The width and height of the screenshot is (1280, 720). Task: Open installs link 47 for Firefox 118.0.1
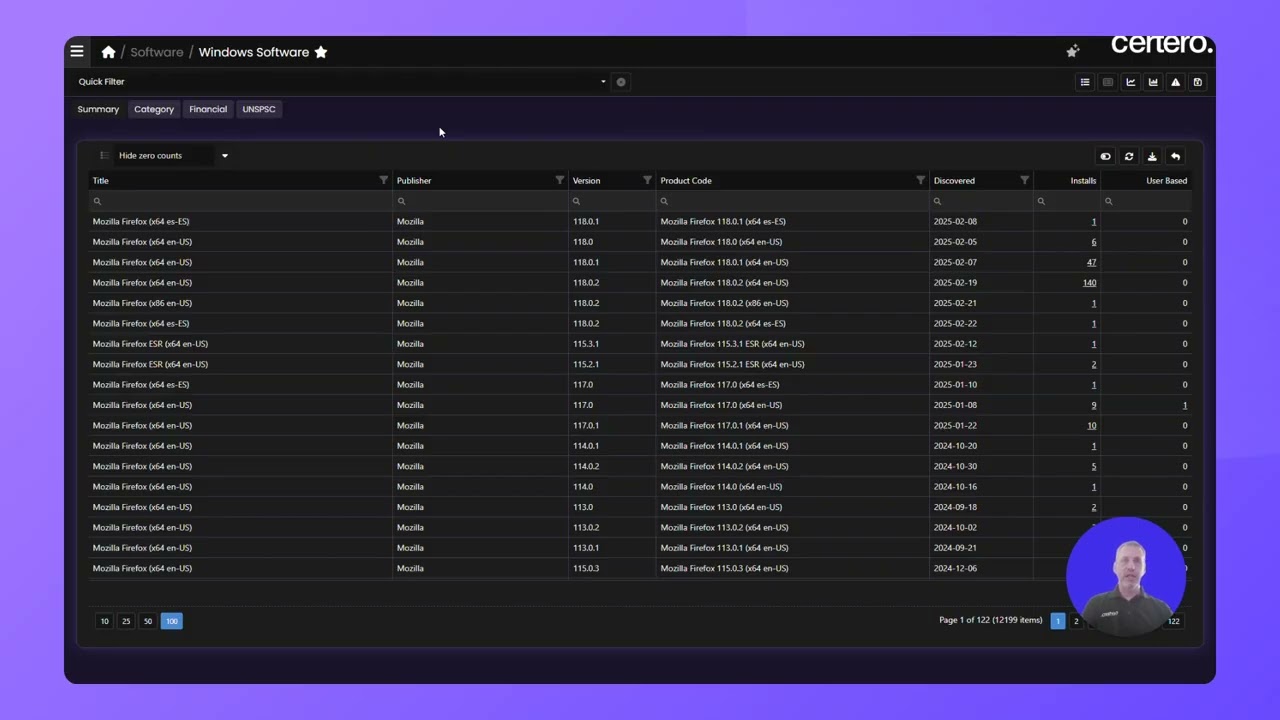[1091, 262]
